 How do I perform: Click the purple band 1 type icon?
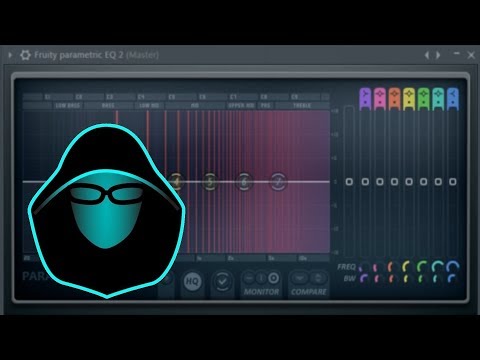(x=365, y=99)
